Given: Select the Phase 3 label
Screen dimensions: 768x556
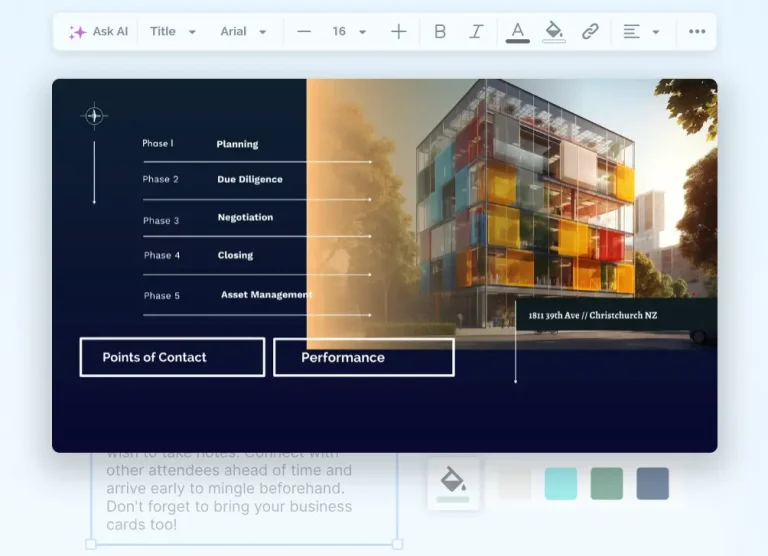Looking at the screenshot, I should pos(161,220).
